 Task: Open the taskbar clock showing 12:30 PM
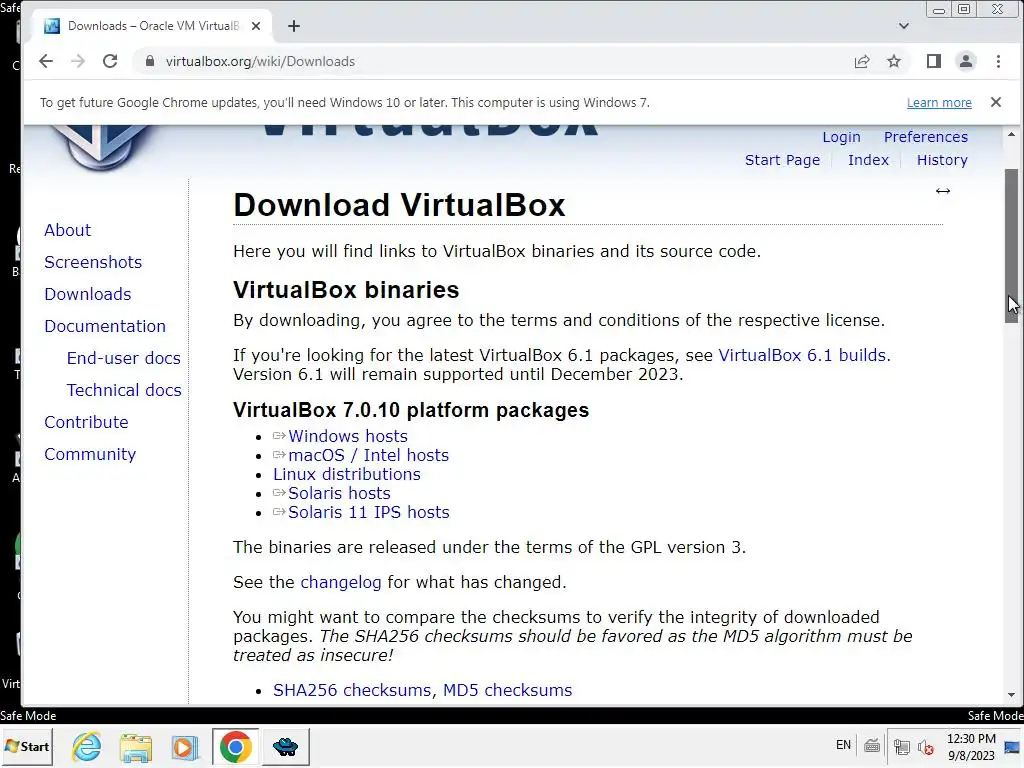click(972, 747)
